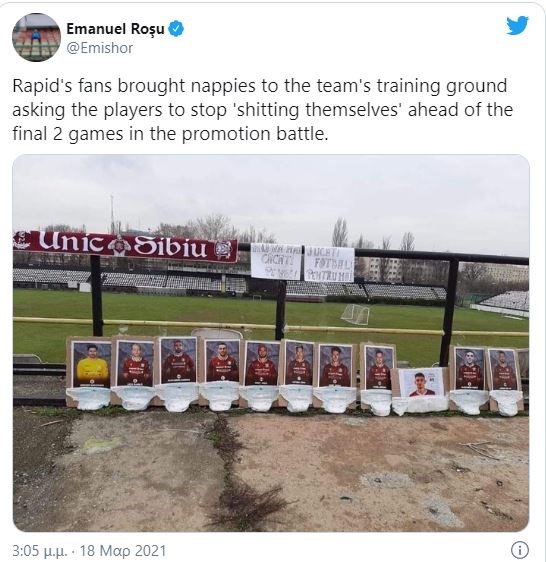This screenshot has width=546, height=562.
Task: Open the tweet photo at the grey sky
Action: 271,192
